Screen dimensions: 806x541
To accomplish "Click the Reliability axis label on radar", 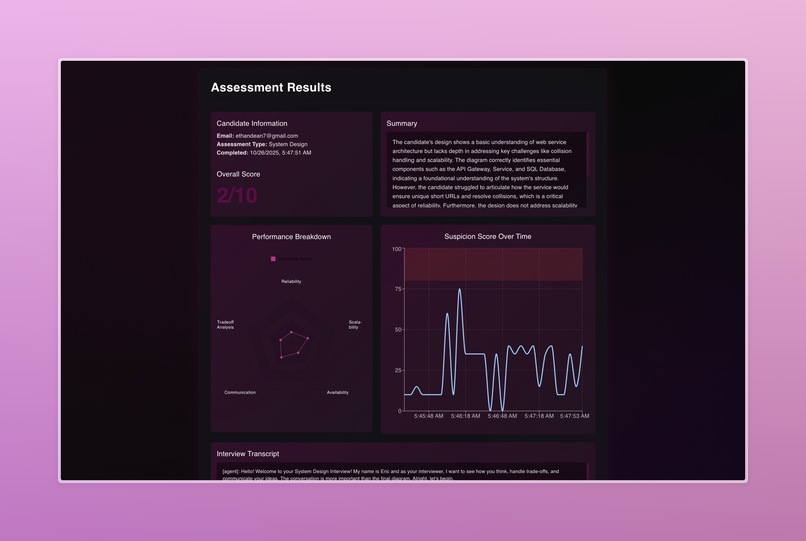I will coord(291,281).
